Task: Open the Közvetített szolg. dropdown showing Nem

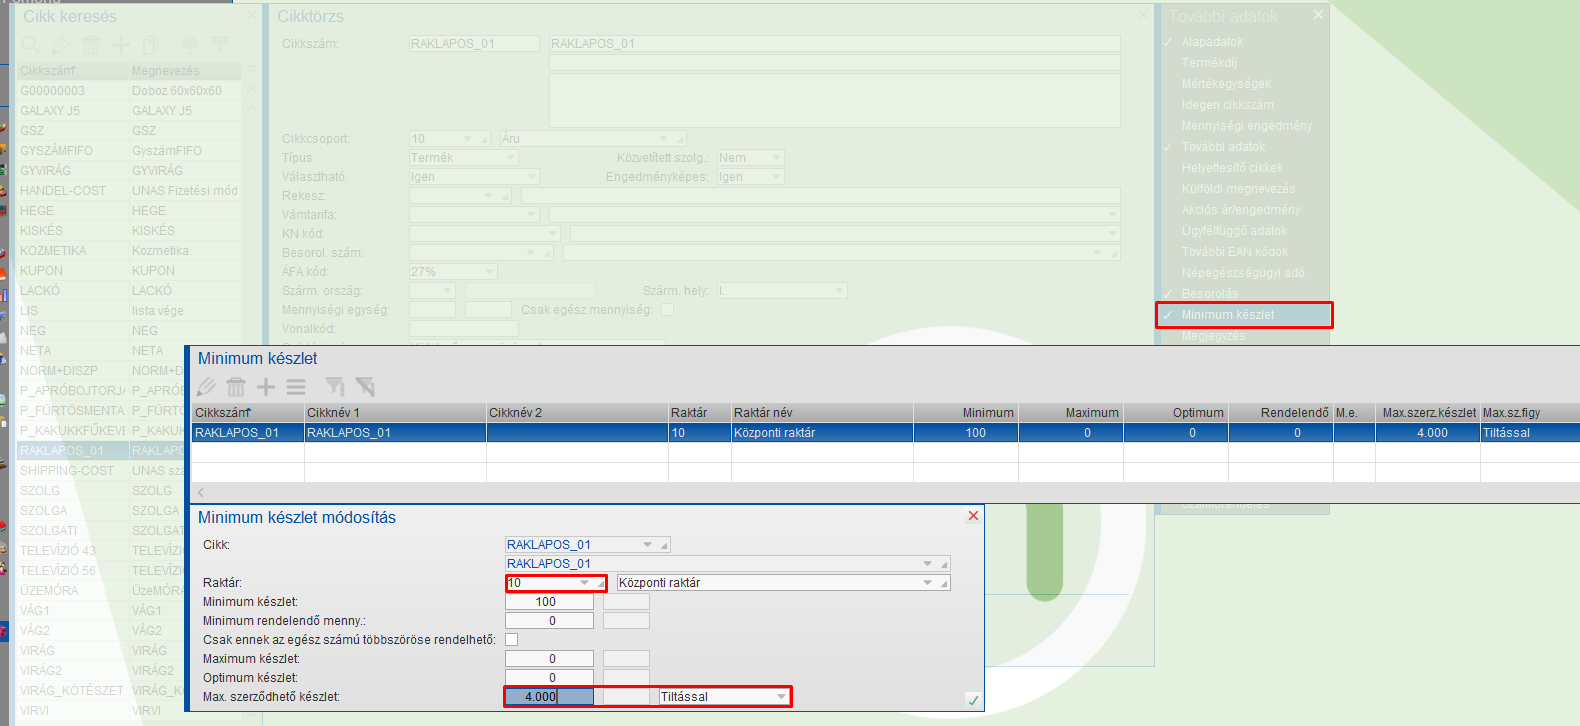Action: pos(776,158)
